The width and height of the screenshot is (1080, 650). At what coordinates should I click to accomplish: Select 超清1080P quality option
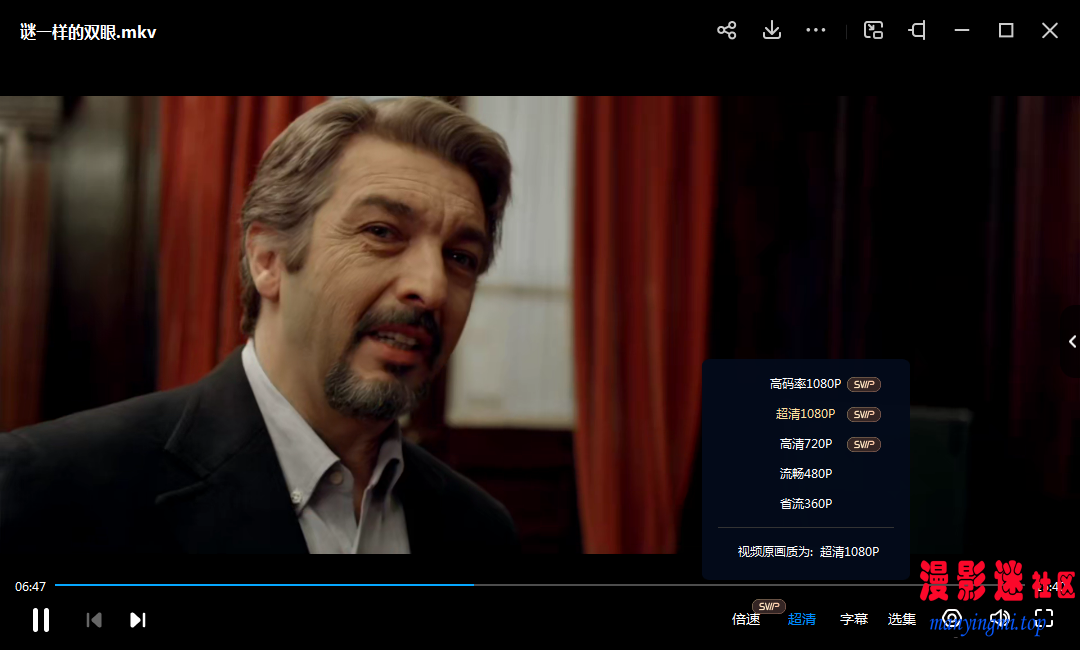tap(805, 414)
